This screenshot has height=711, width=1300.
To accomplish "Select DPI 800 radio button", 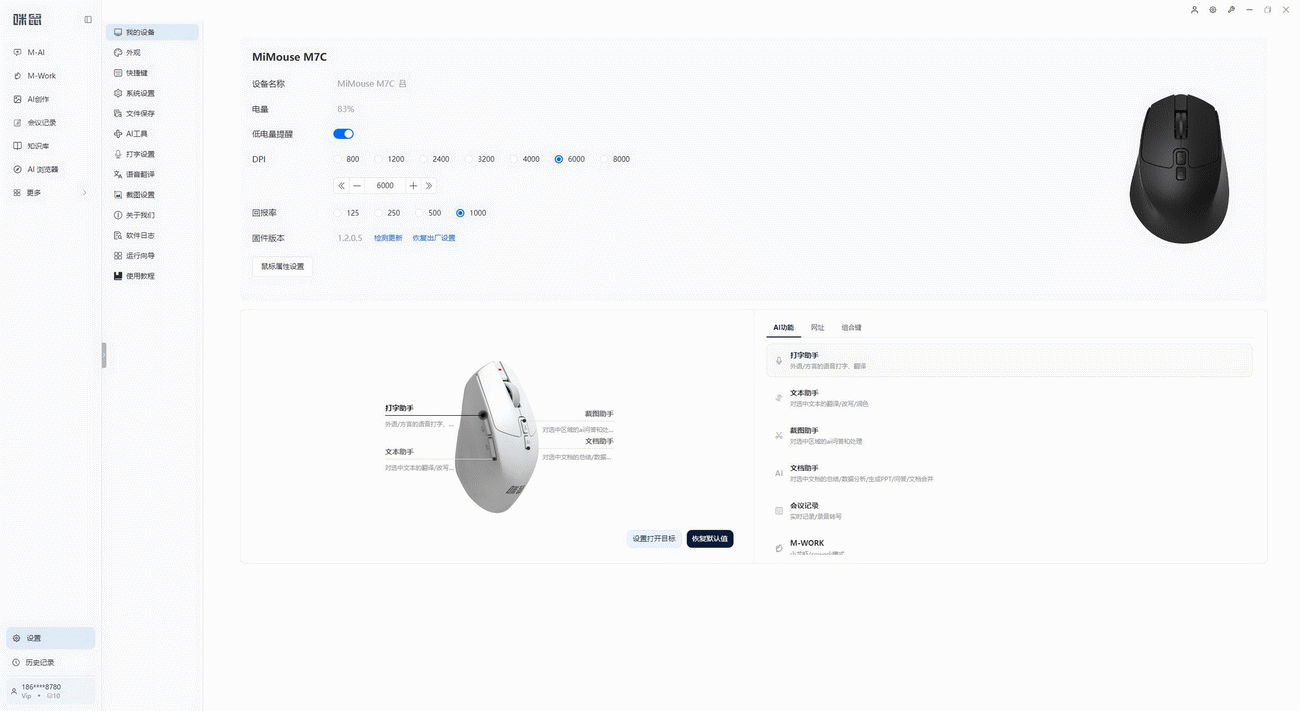I will point(338,159).
